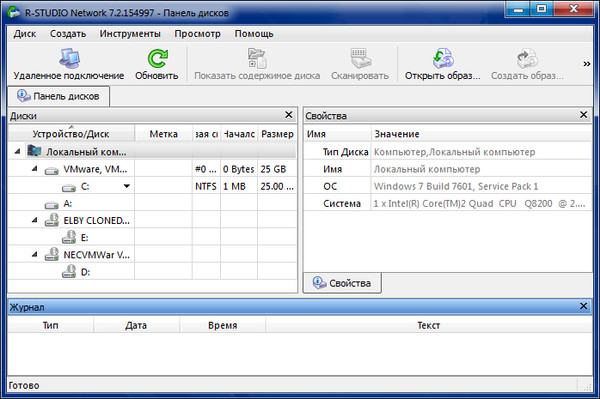
Task: Click the Текст column header in journal
Action: [x=429, y=325]
